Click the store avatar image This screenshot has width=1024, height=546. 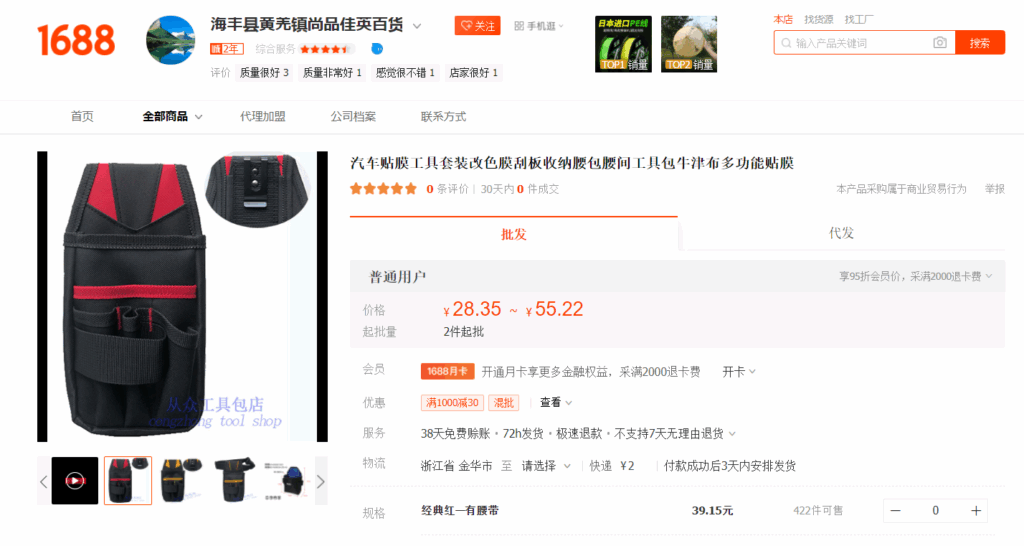coord(170,40)
